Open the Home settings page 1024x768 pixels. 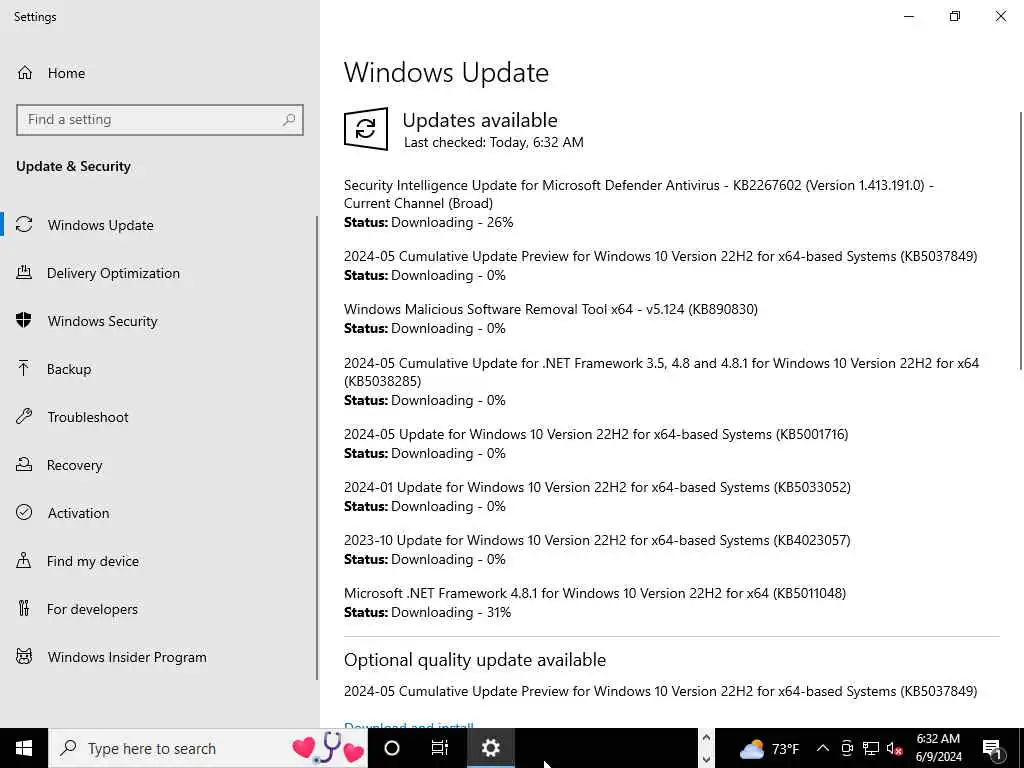[160, 72]
